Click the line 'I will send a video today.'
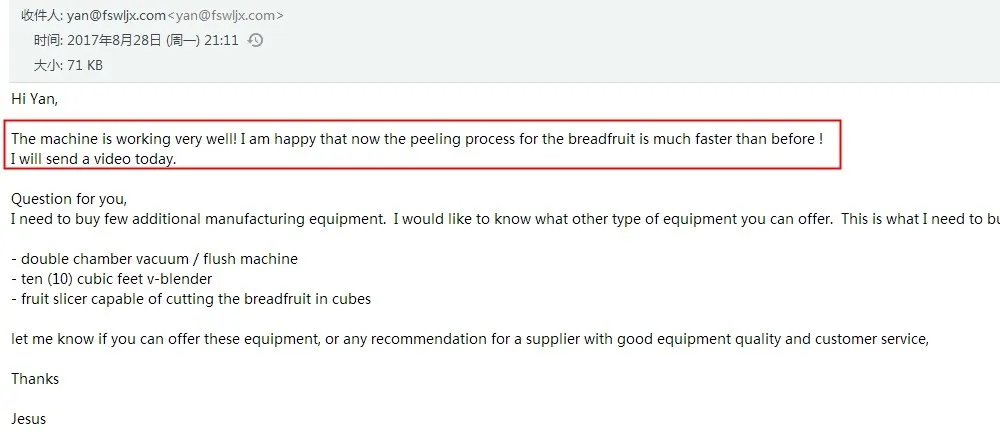1000x444 pixels. pyautogui.click(x=93, y=159)
